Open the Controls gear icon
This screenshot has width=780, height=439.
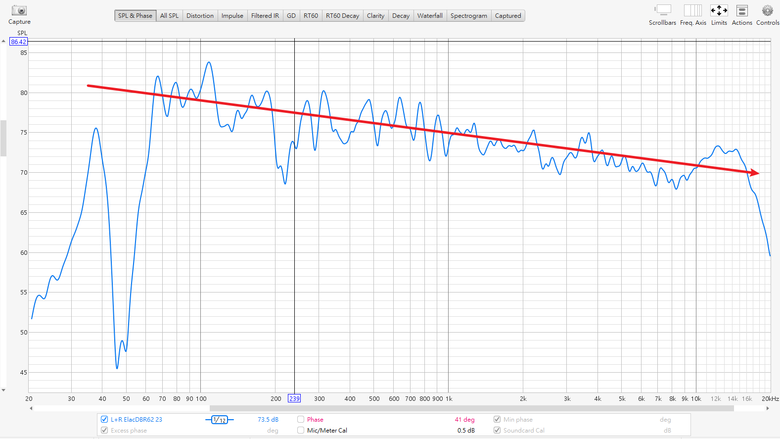[767, 10]
